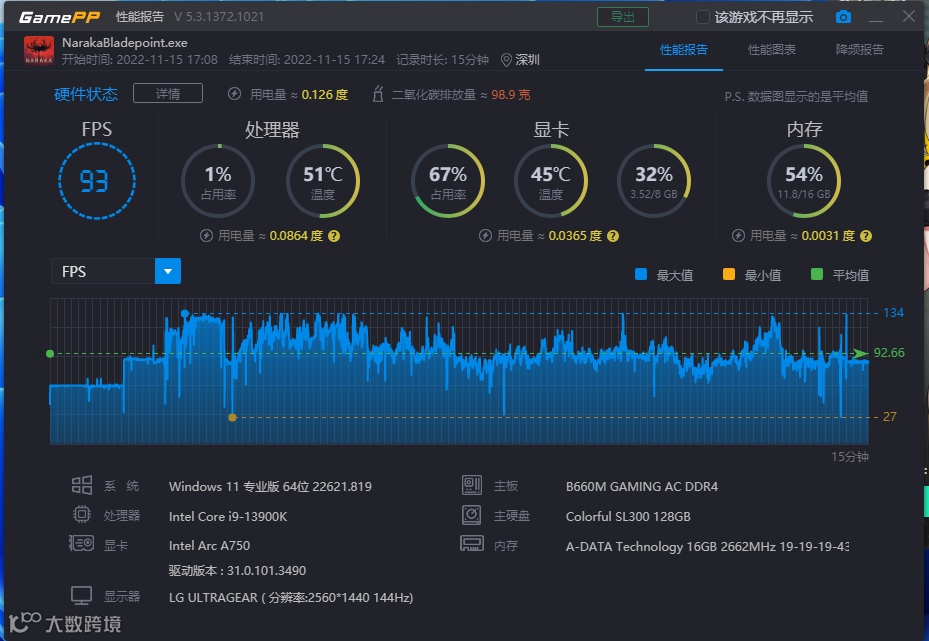The height and width of the screenshot is (641, 929).
Task: Click the memory 54% gauge
Action: click(x=804, y=181)
